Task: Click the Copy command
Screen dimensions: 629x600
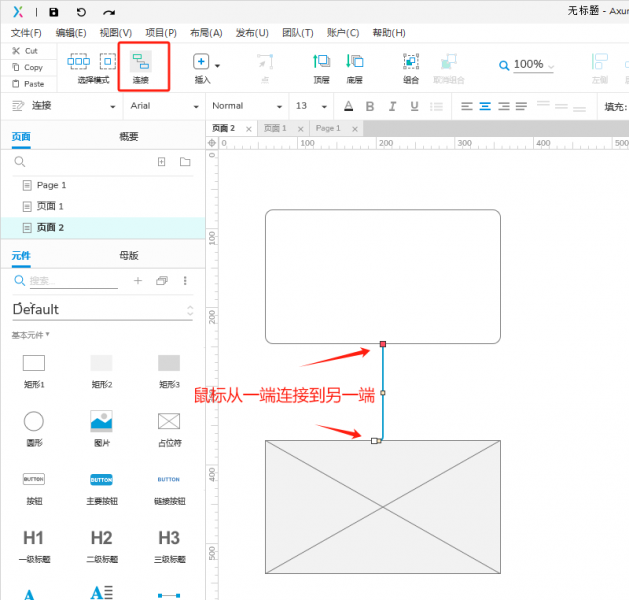Action: point(28,67)
